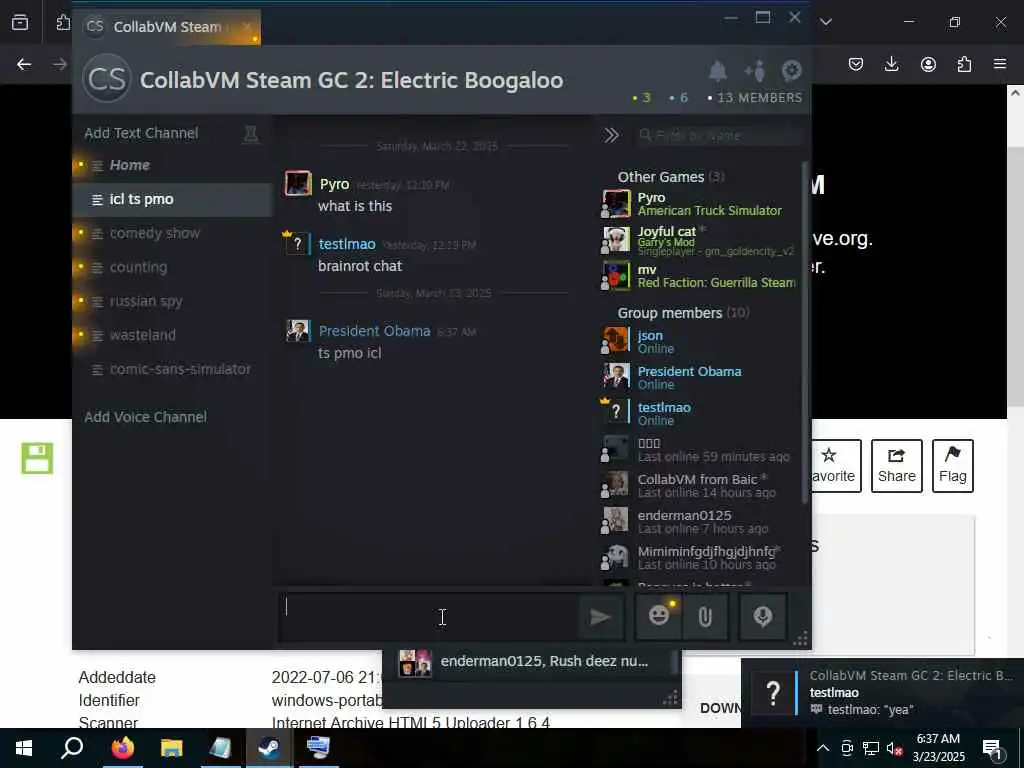Open notification bell in Steam group chat header
The width and height of the screenshot is (1024, 768).
pyautogui.click(x=718, y=71)
